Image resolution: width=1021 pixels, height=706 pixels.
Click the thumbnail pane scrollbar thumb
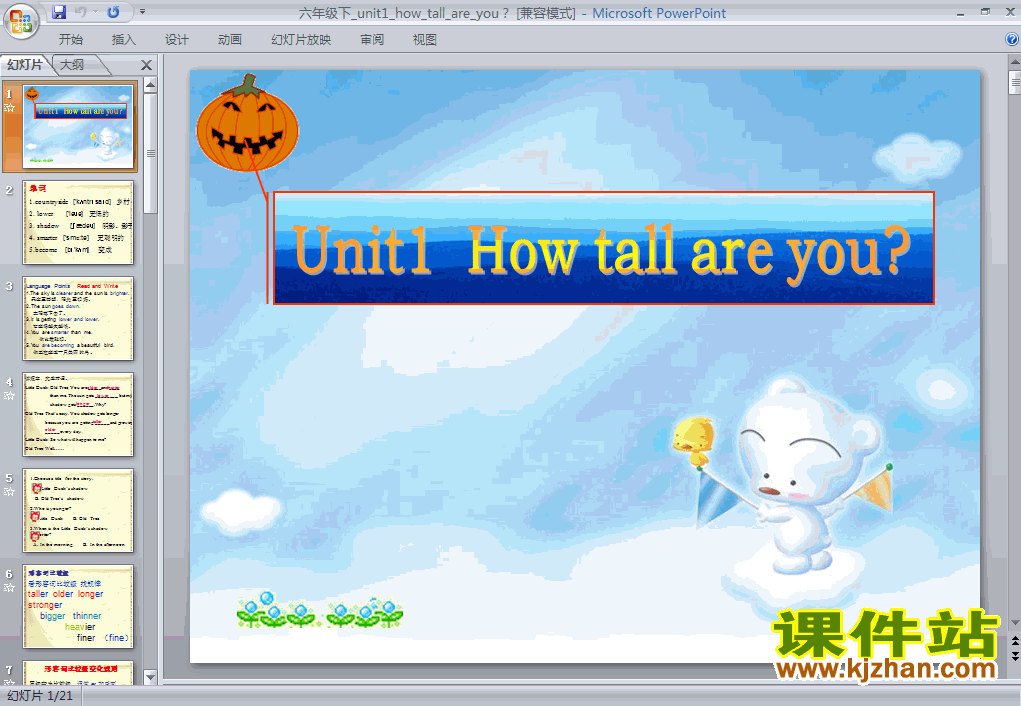point(150,154)
